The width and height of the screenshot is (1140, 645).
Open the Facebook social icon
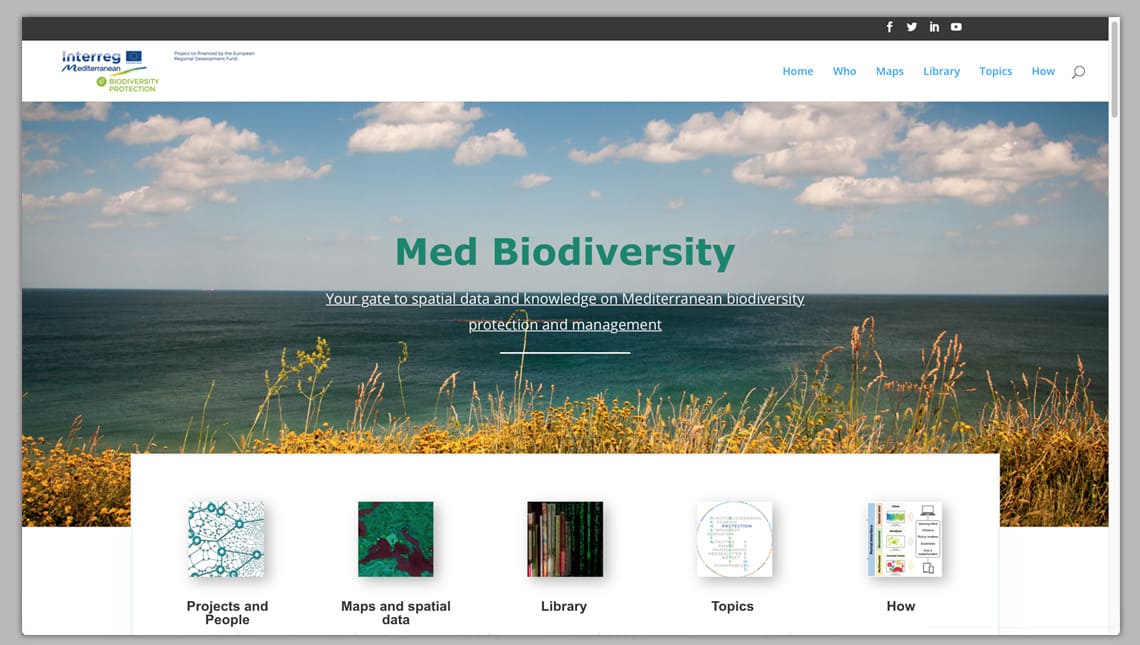point(889,27)
